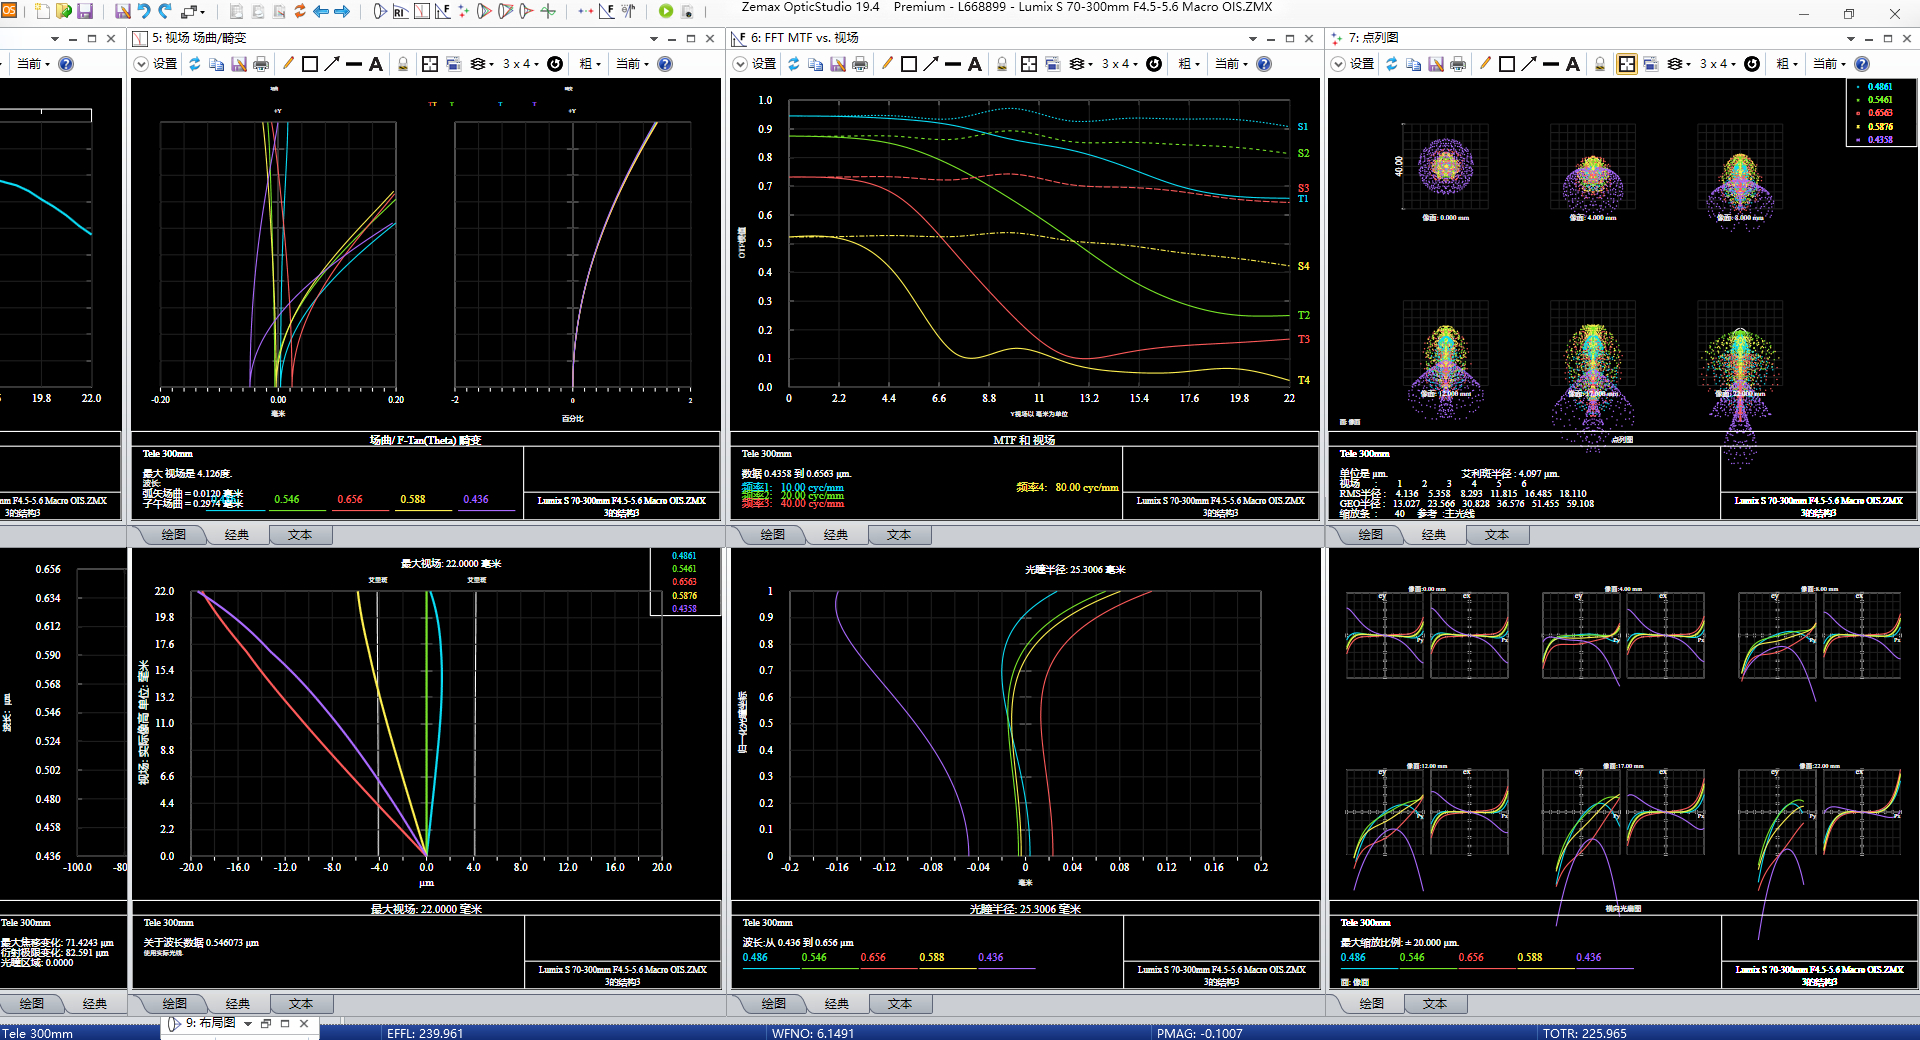The width and height of the screenshot is (1920, 1040).
Task: Open the 3 x 4 layout dropdown in window 5
Action: (x=520, y=64)
